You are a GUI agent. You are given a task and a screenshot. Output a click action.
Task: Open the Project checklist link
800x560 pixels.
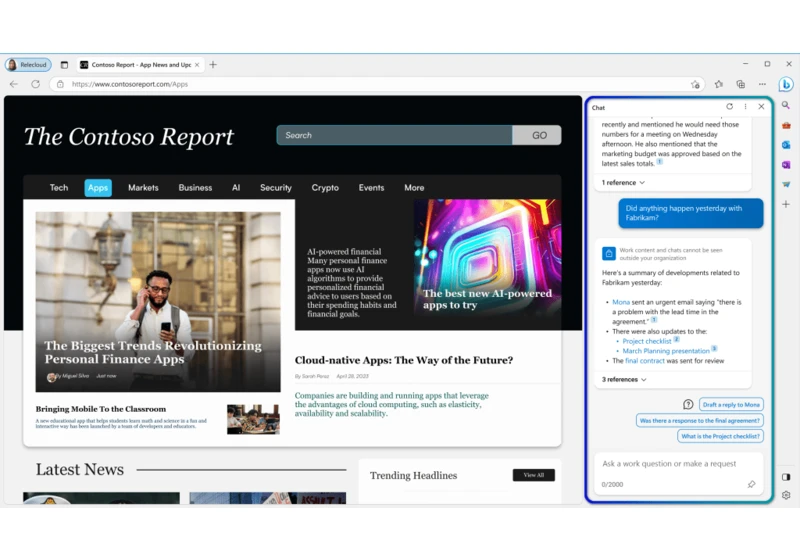pos(647,341)
